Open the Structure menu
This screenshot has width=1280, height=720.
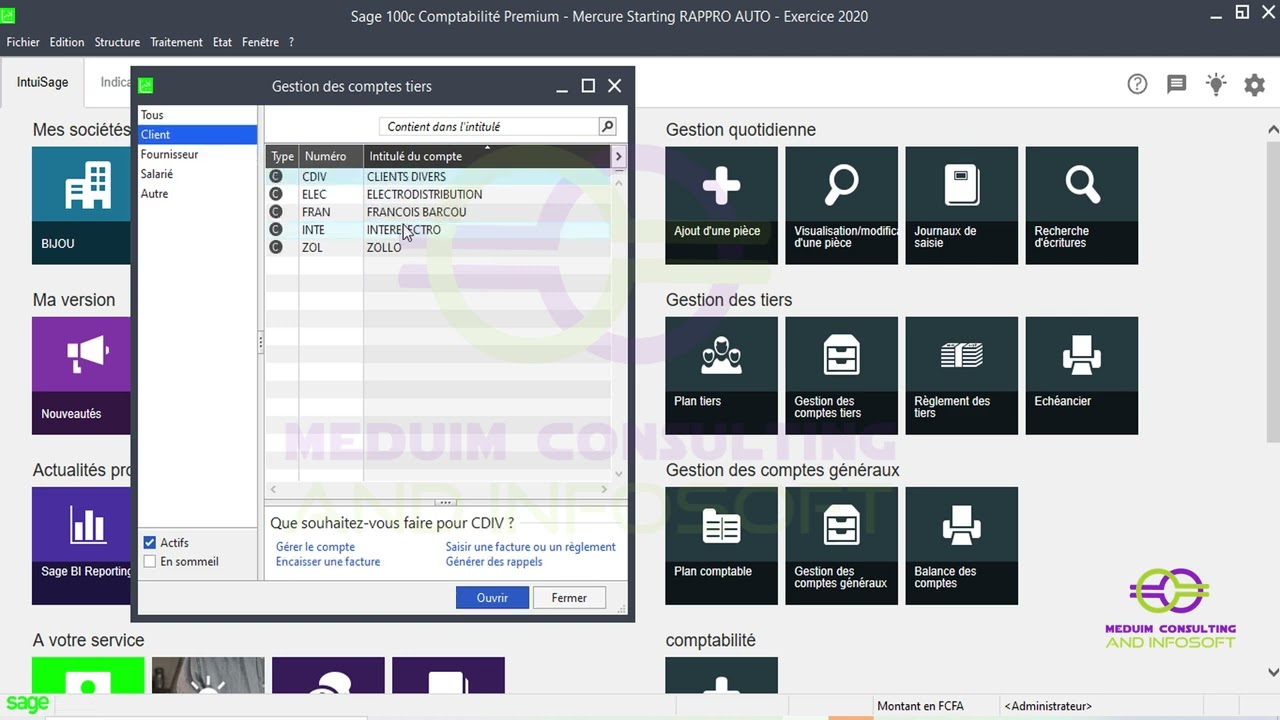pyautogui.click(x=117, y=42)
